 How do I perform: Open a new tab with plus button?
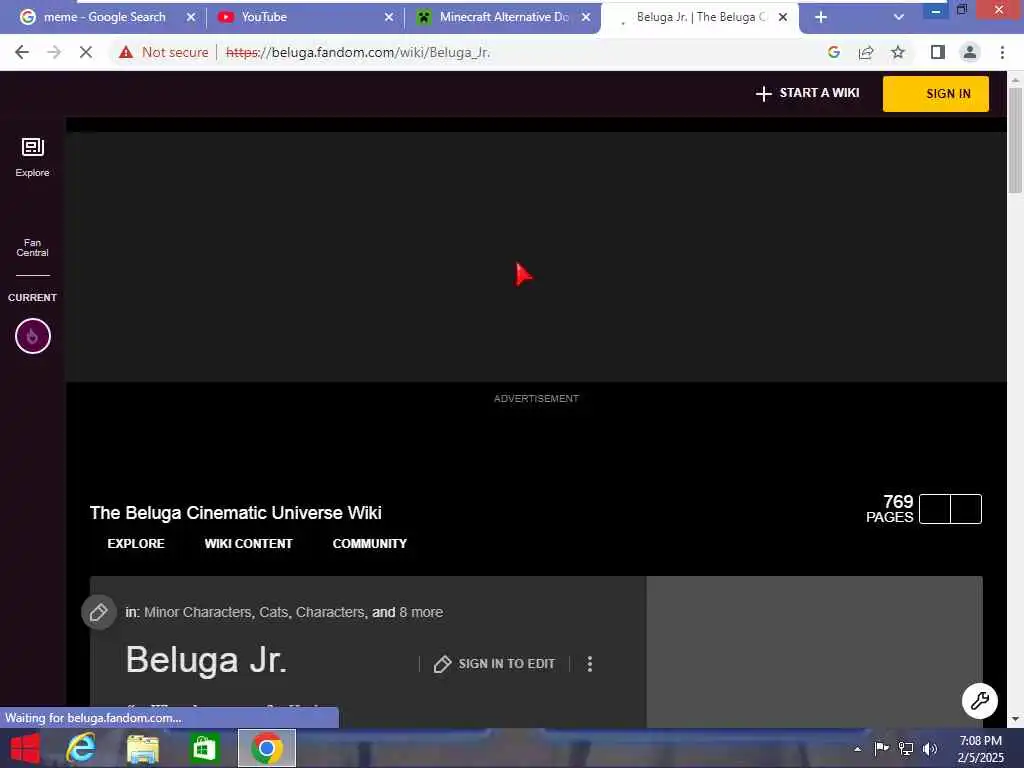coord(821,17)
